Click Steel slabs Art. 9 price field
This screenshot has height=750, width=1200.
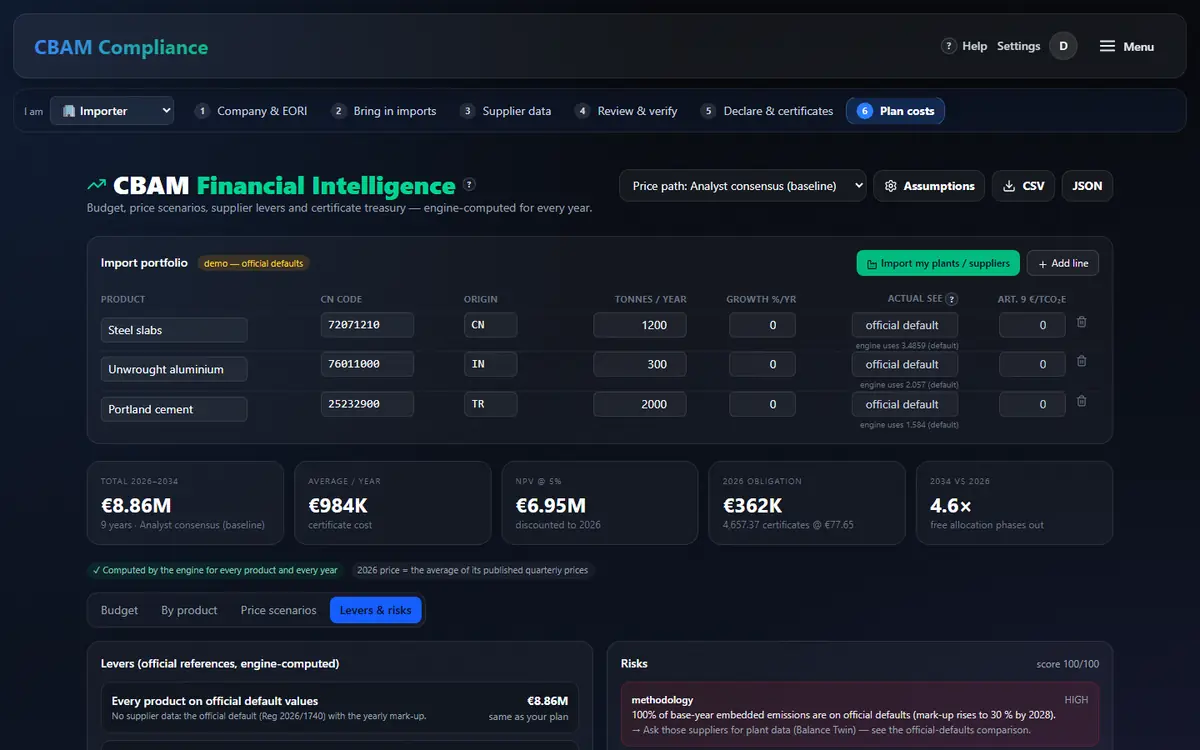(x=1032, y=325)
